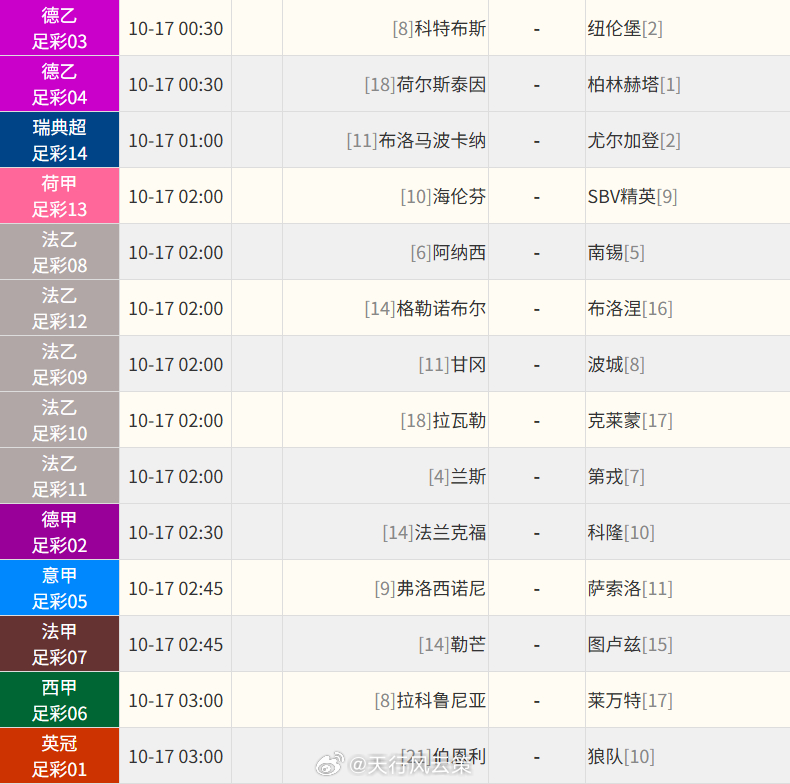790x784 pixels.
Task: Click score dash in 法兰克福 vs 科隆 row
Action: pyautogui.click(x=537, y=534)
